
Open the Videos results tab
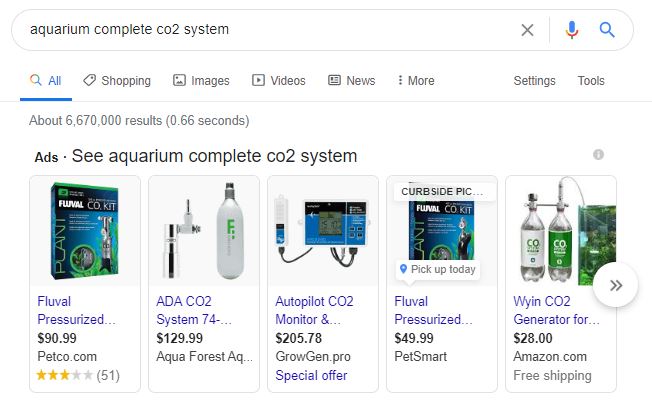[x=279, y=81]
